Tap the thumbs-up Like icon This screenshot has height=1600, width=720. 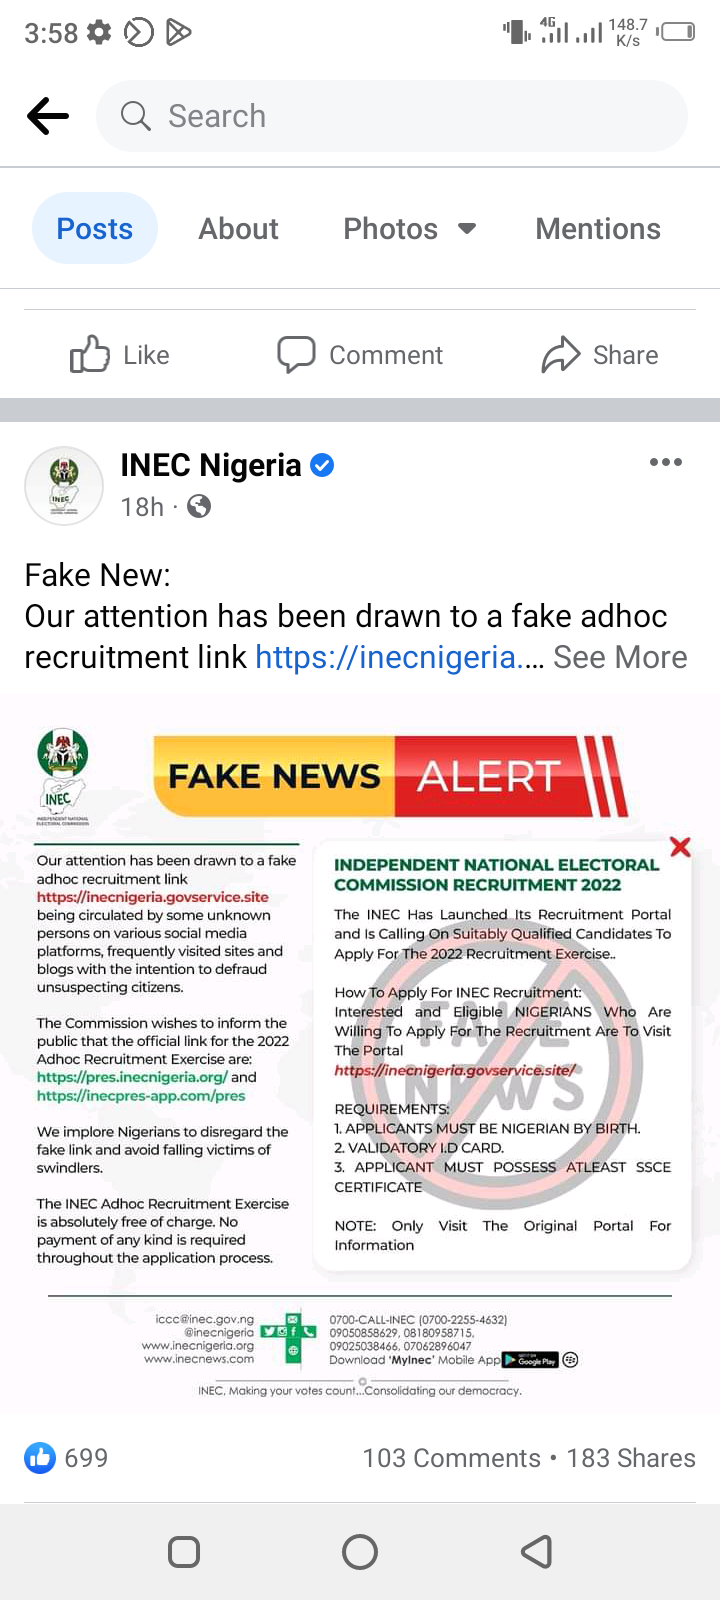(90, 354)
